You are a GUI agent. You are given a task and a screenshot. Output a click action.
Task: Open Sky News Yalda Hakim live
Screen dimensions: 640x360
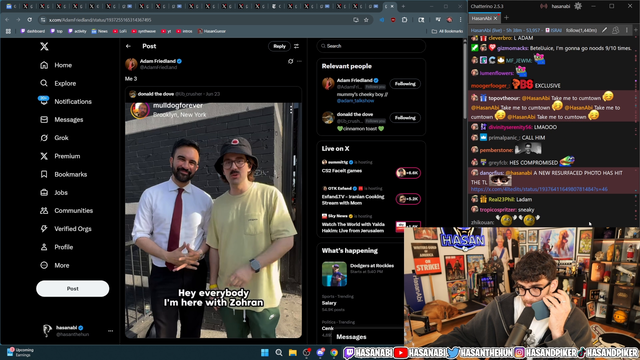[371, 223]
